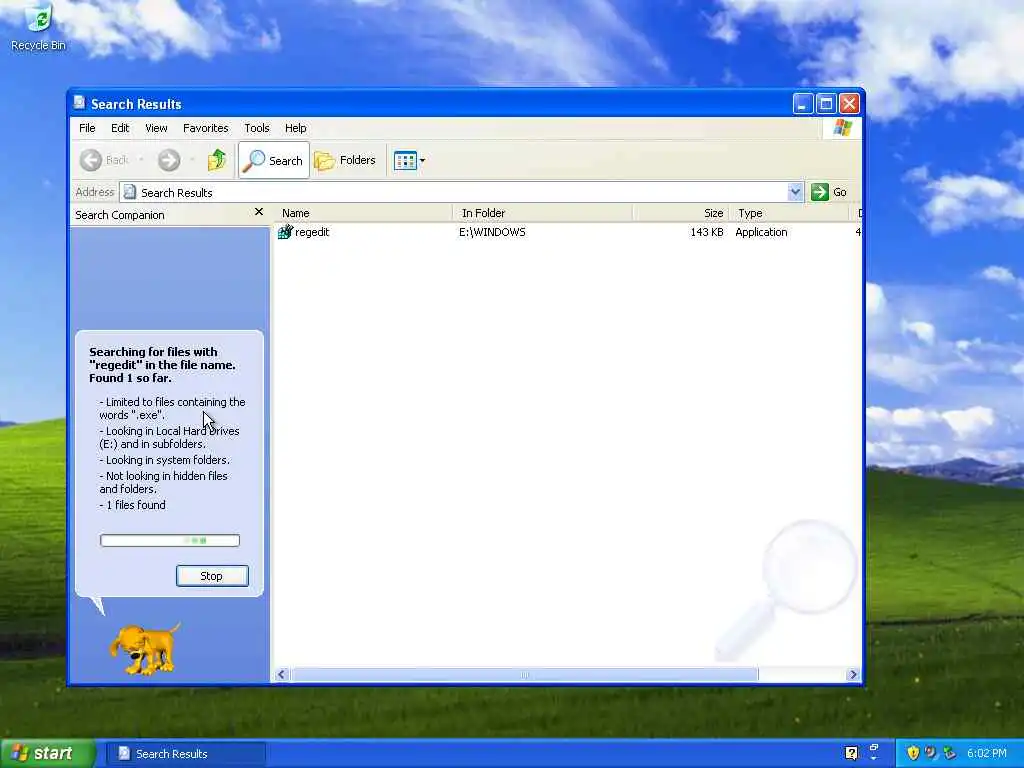This screenshot has width=1024, height=768.
Task: Open the Address bar dropdown
Action: point(795,192)
